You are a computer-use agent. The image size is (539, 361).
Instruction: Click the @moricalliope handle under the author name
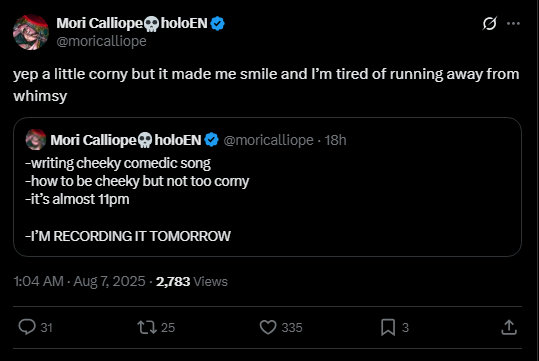coord(101,41)
